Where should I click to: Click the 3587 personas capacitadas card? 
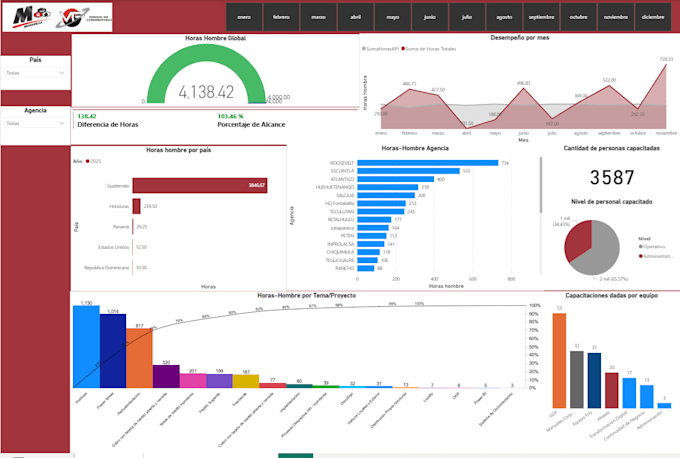tap(611, 177)
